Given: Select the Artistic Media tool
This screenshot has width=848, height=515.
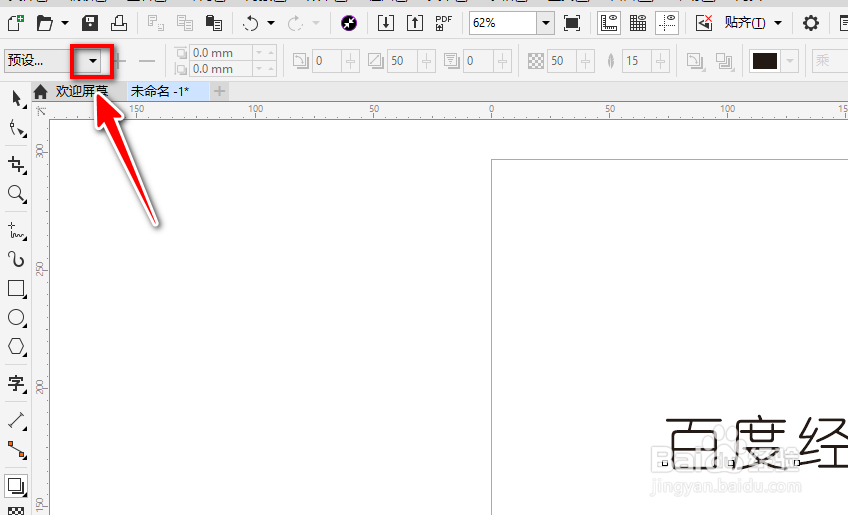Looking at the screenshot, I should (17, 259).
